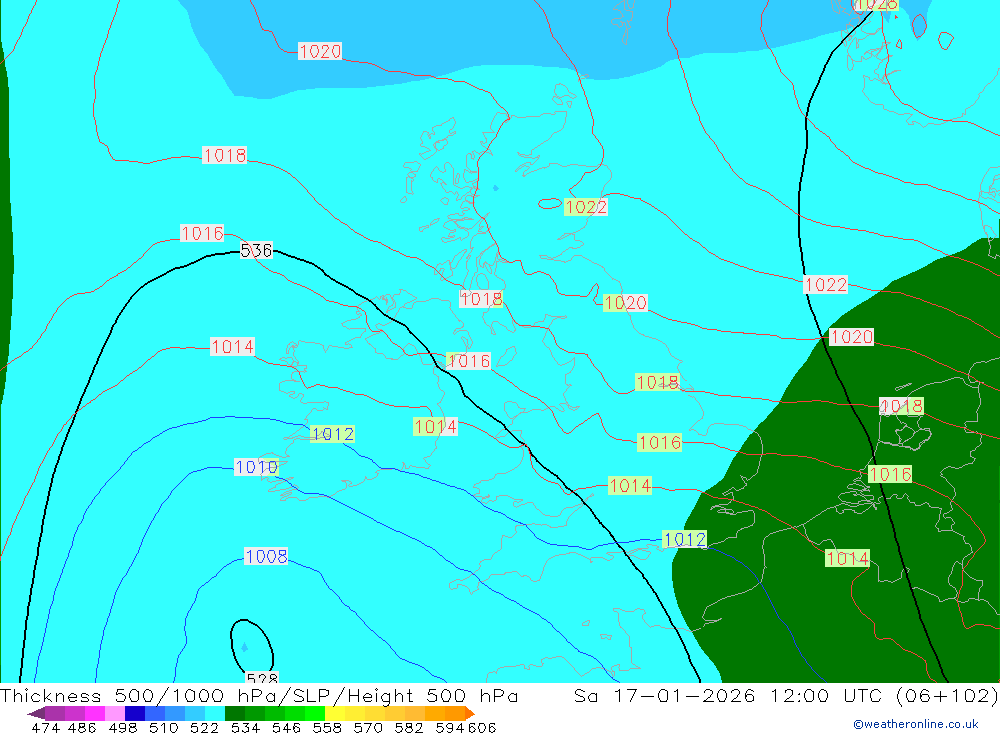Click the 1018 label at upper left
The height and width of the screenshot is (733, 1000).
pos(224,155)
